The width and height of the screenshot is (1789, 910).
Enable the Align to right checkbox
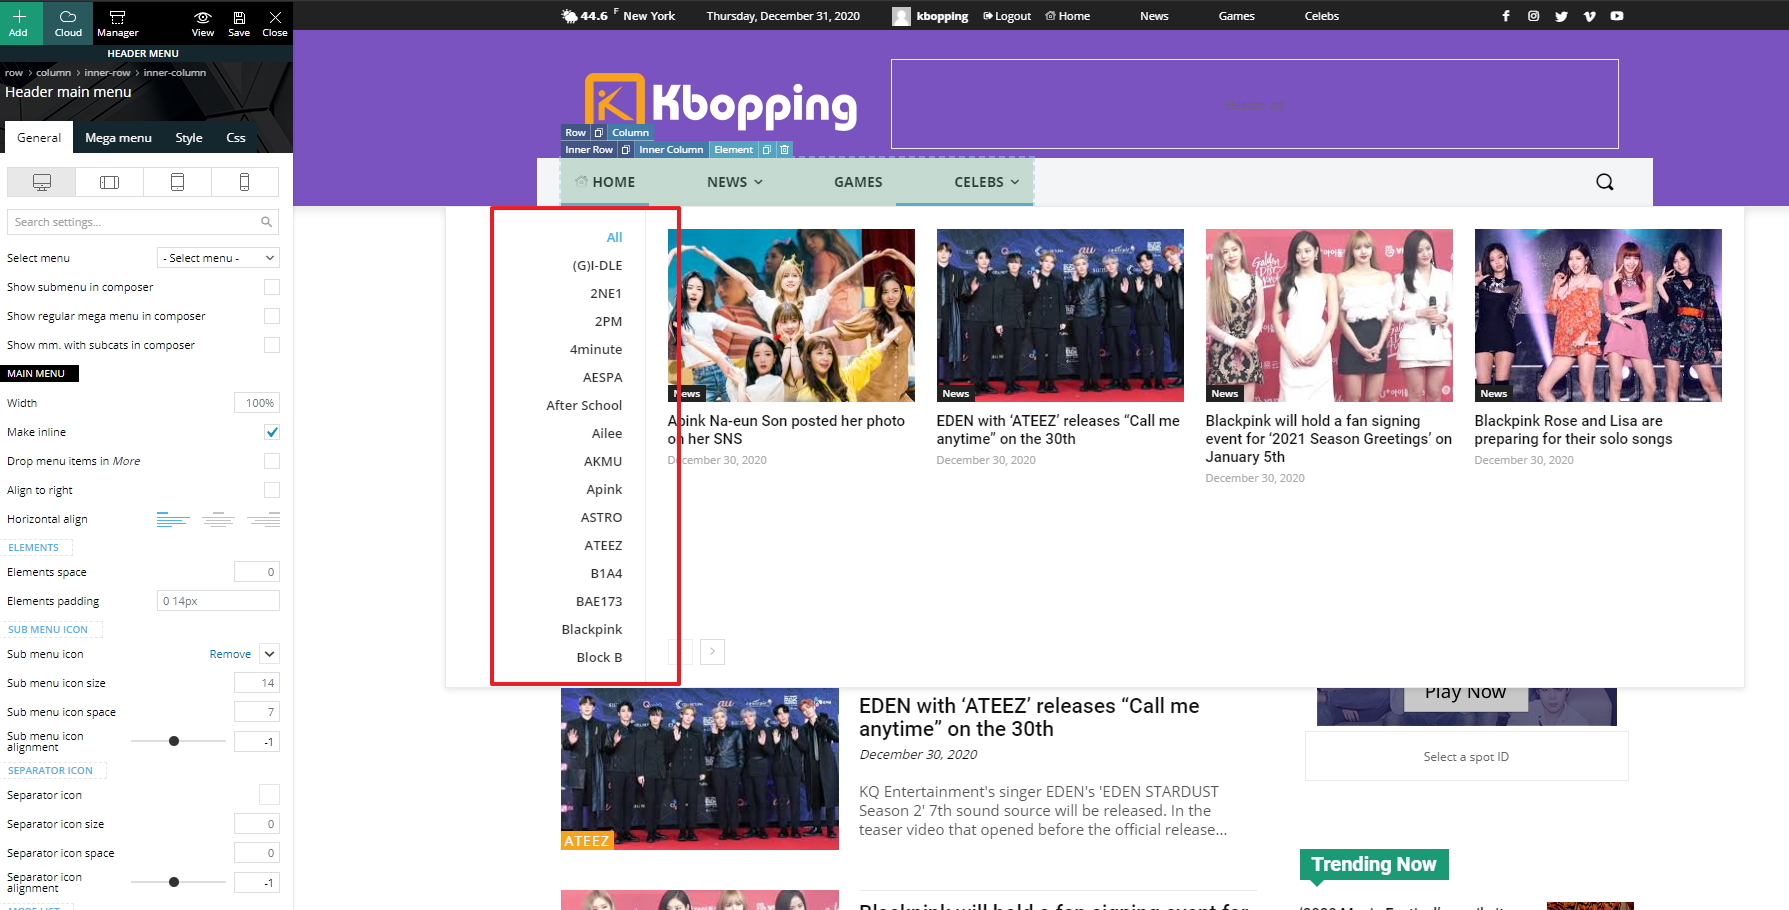[272, 490]
